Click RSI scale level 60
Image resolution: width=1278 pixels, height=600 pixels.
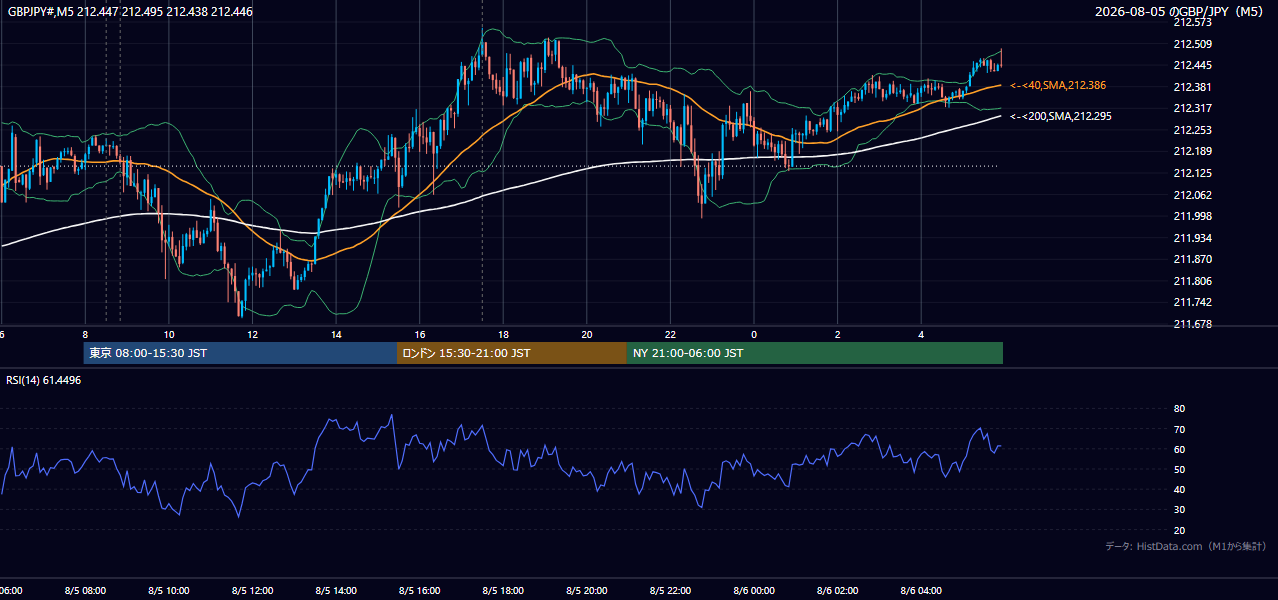1179,449
